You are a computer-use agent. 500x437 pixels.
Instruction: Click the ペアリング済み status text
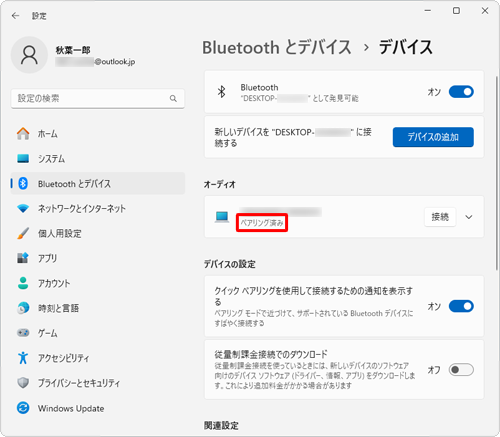click(262, 223)
